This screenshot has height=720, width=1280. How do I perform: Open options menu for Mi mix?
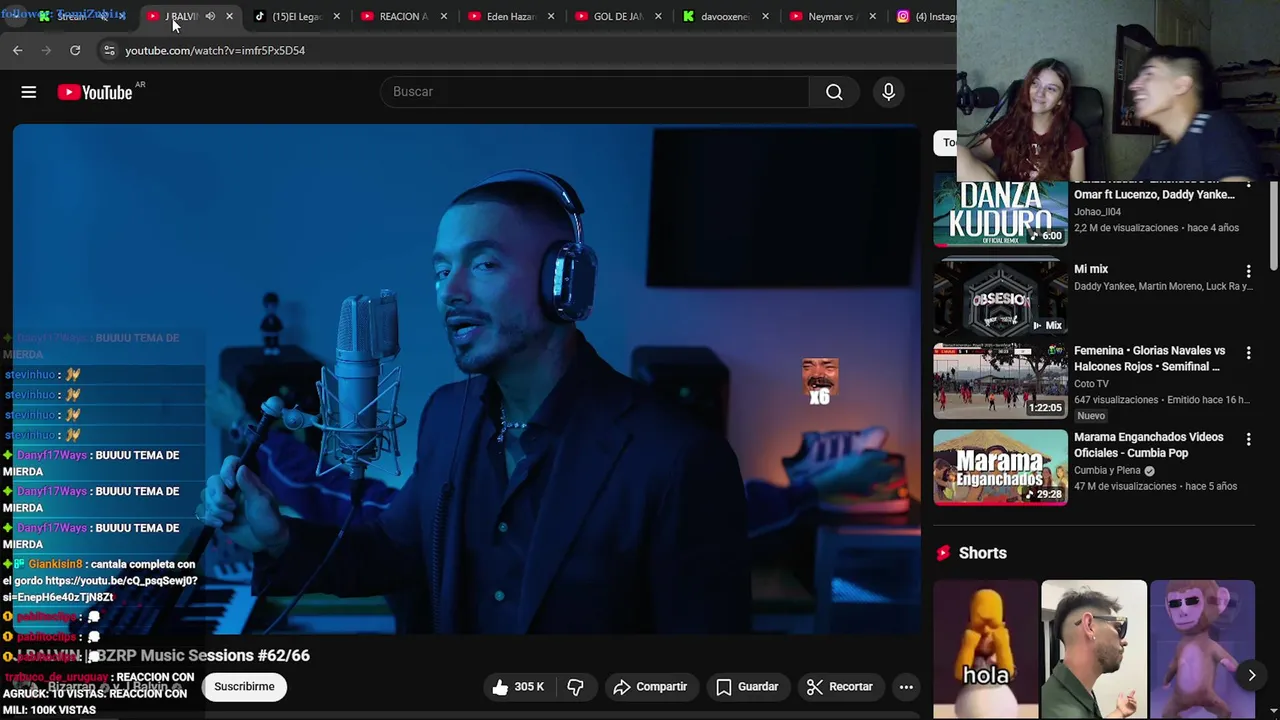[x=1248, y=271]
